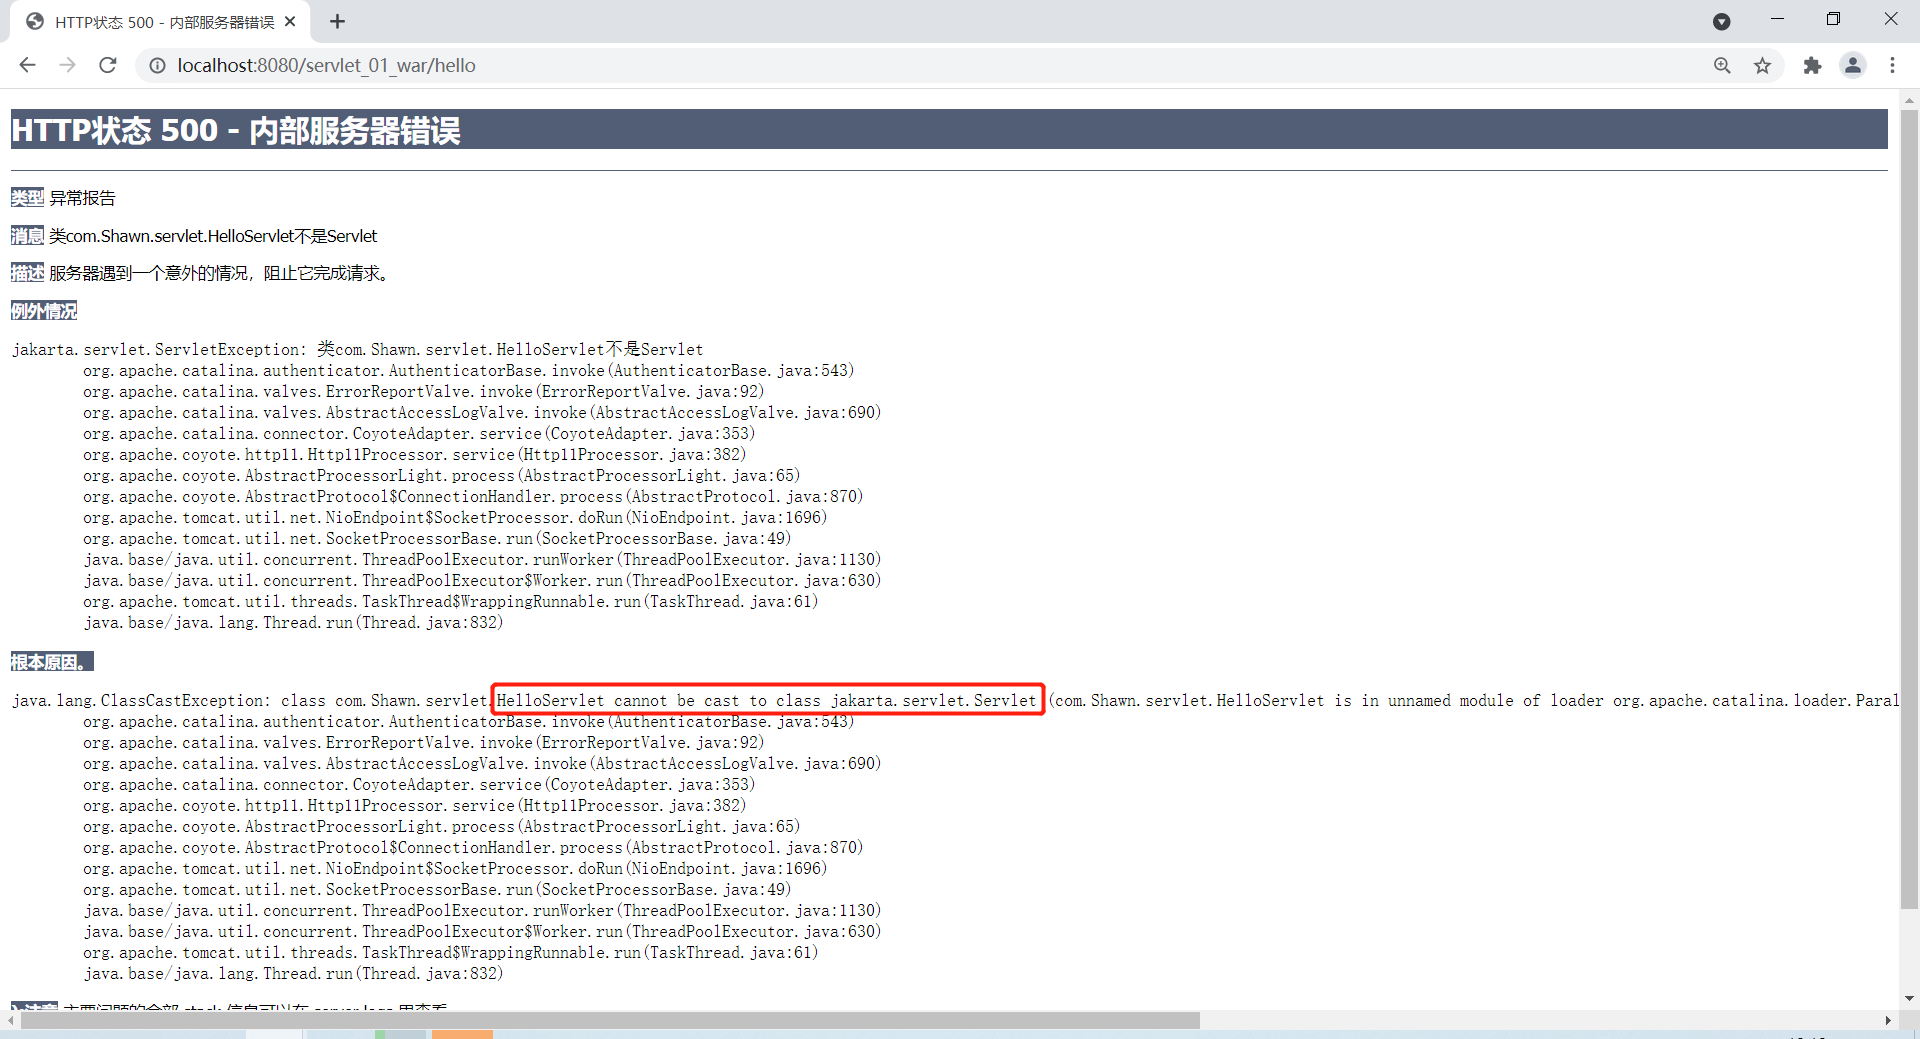This screenshot has width=1920, height=1039.
Task: Click the page zoom magnifier icon
Action: pos(1722,65)
